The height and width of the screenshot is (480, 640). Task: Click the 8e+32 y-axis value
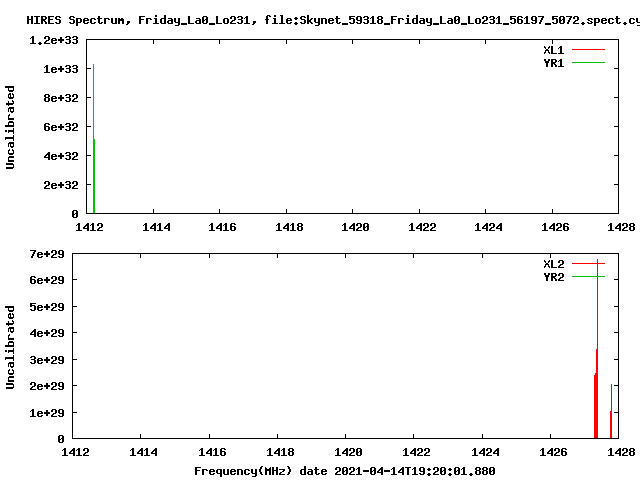tap(61, 98)
